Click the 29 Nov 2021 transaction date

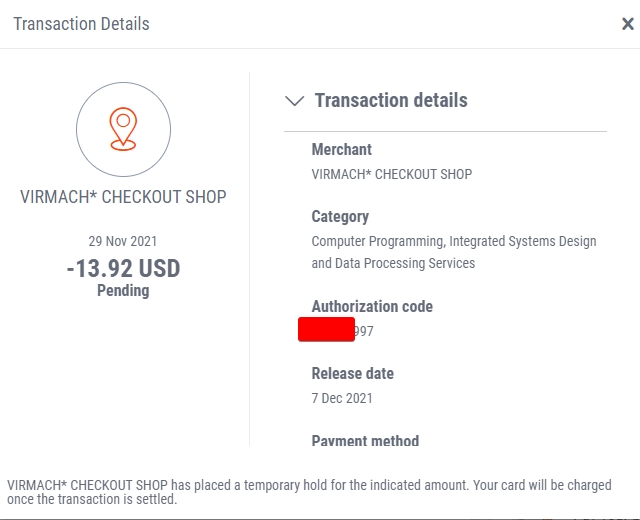(x=123, y=241)
